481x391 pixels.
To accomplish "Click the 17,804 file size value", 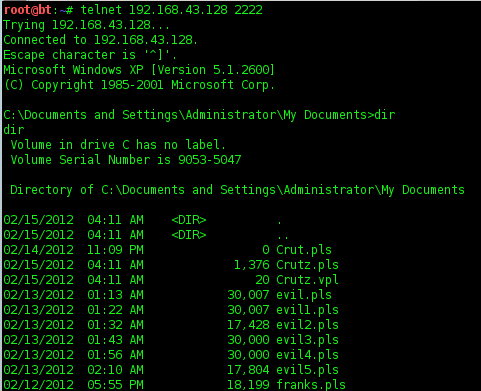I will [x=248, y=370].
